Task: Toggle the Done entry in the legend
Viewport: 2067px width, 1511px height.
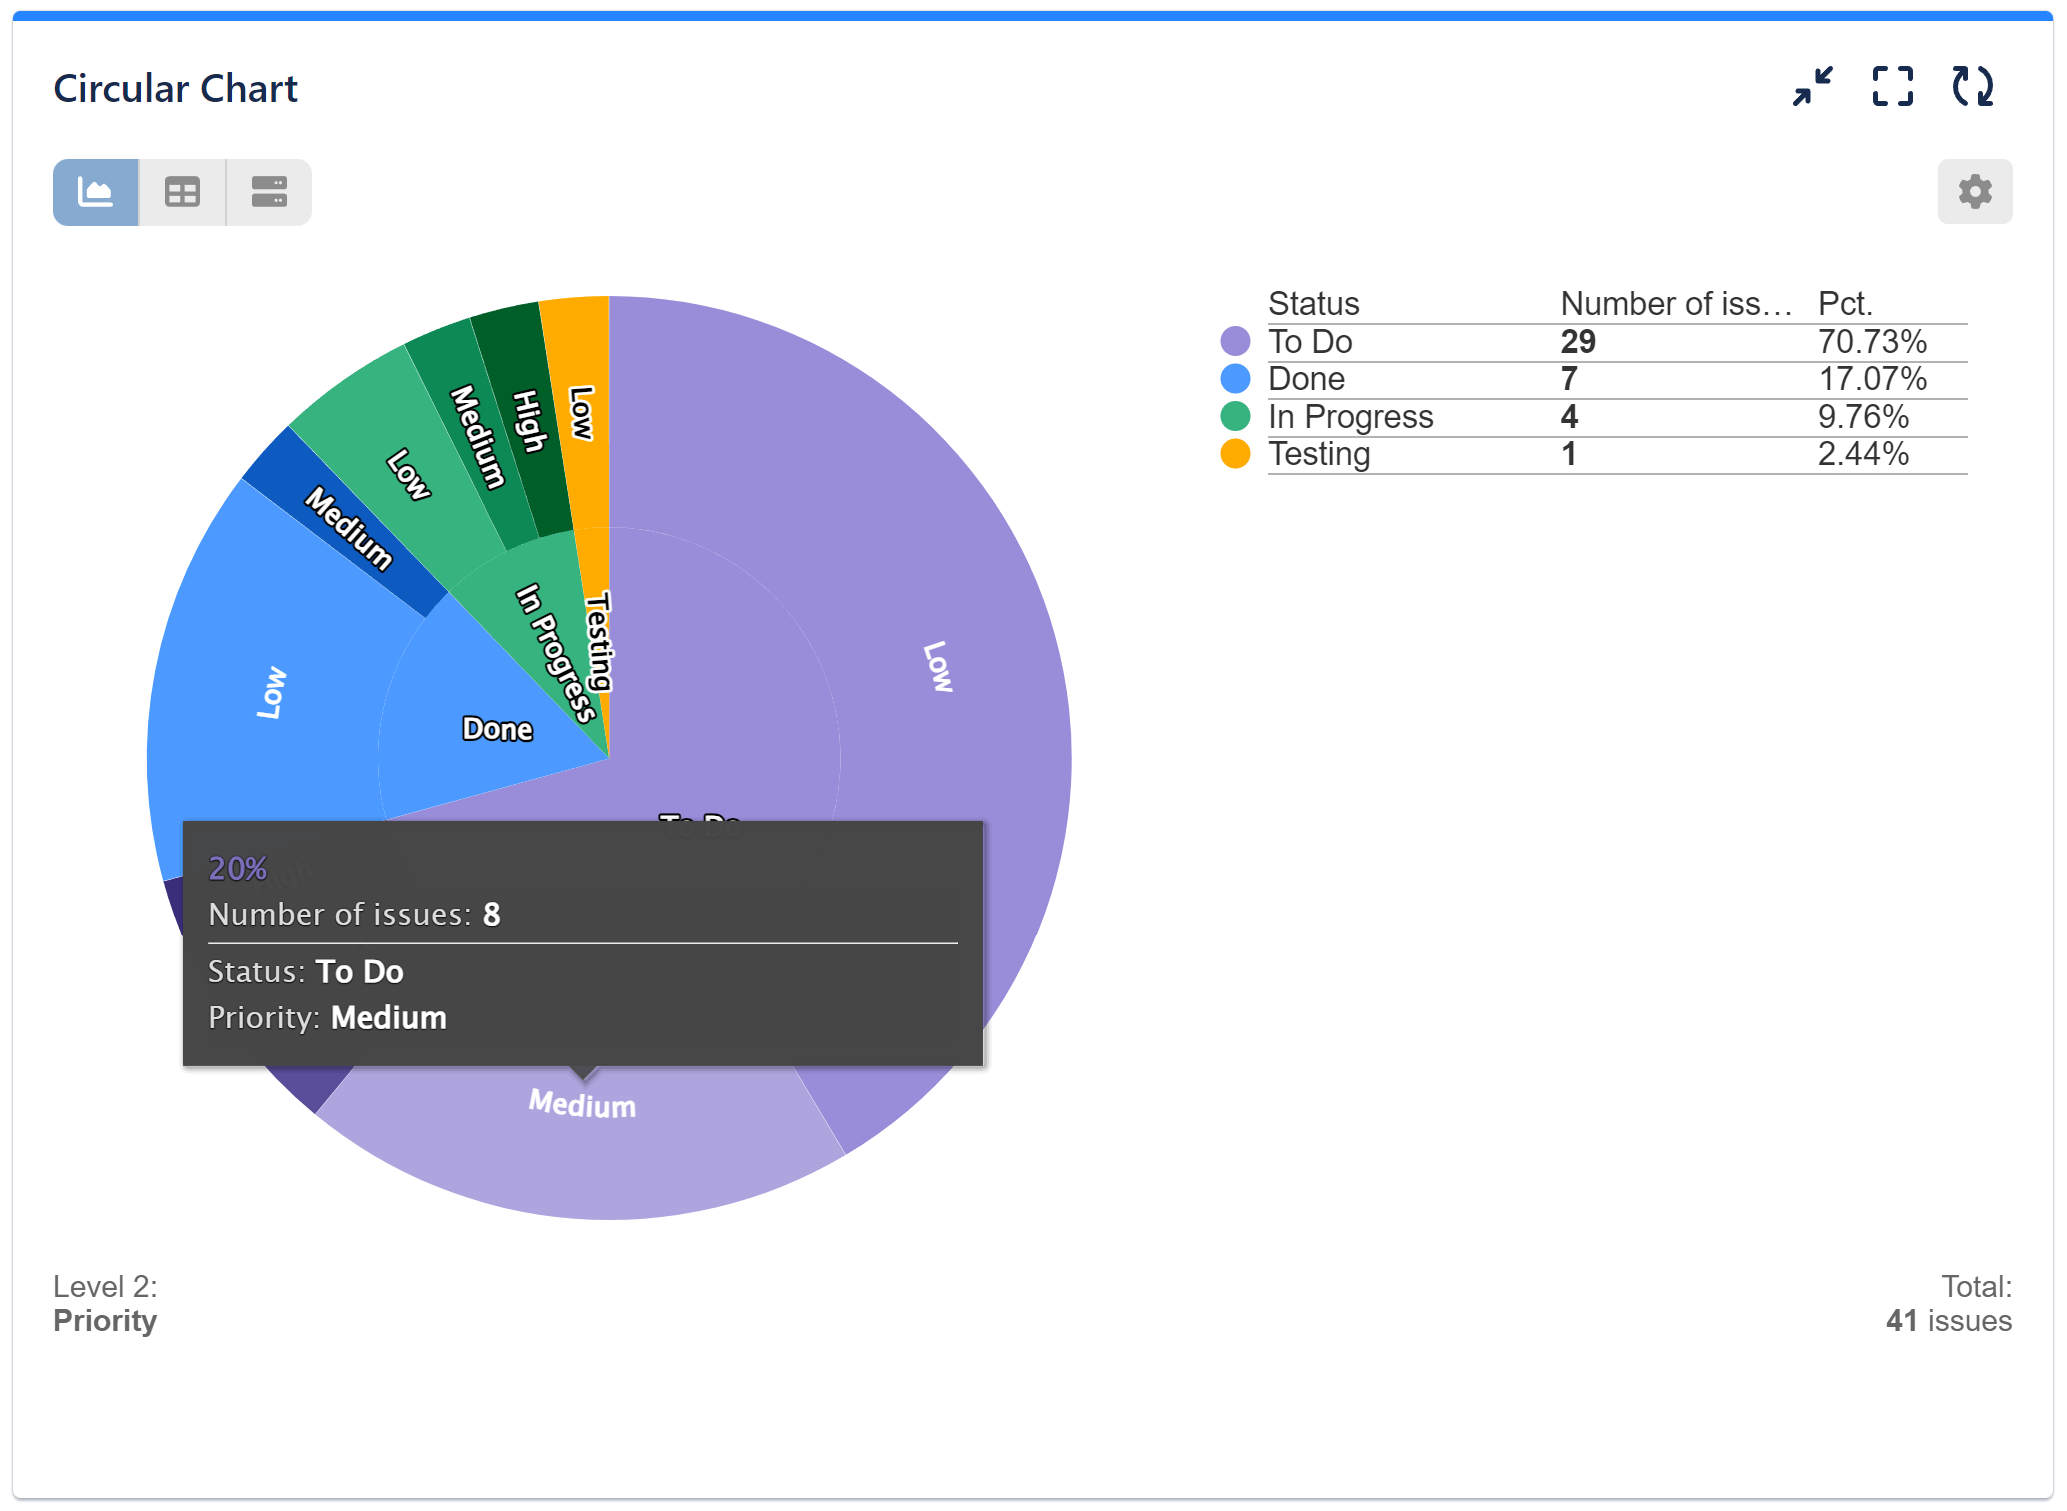Action: point(1306,379)
